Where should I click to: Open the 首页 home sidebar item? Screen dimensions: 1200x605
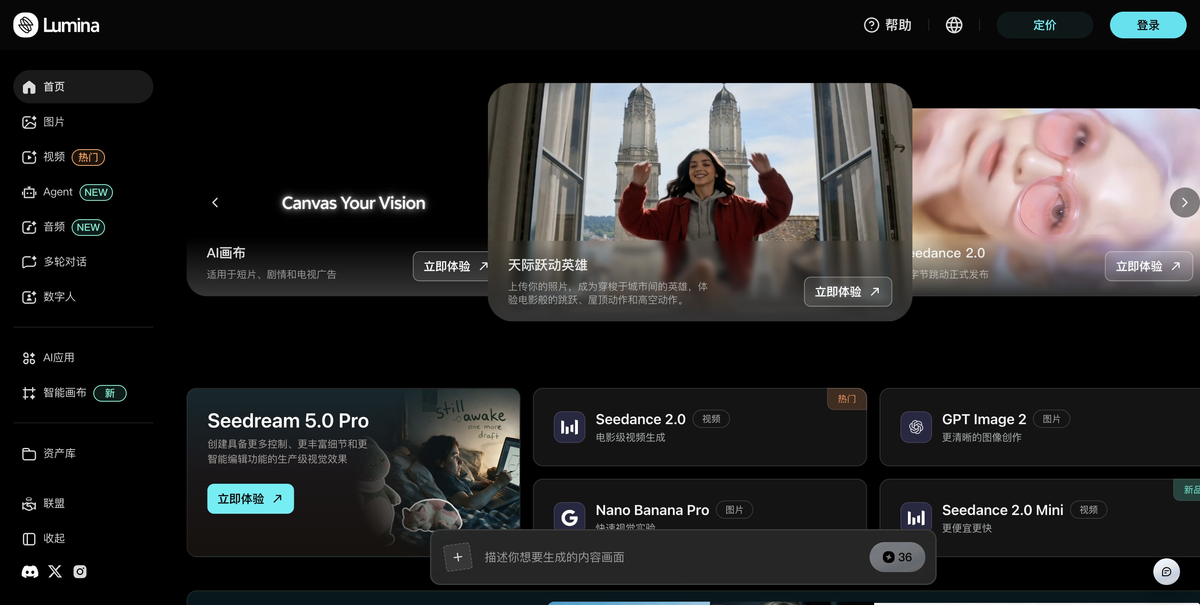tap(83, 87)
